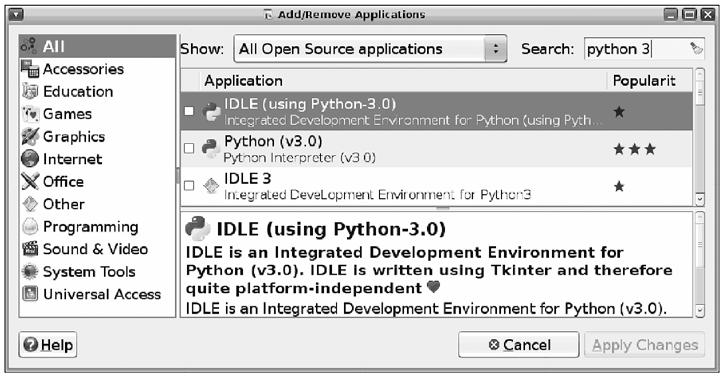Screen dimensions: 724x377
Task: Click the Programming category icon
Action: [x=30, y=226]
